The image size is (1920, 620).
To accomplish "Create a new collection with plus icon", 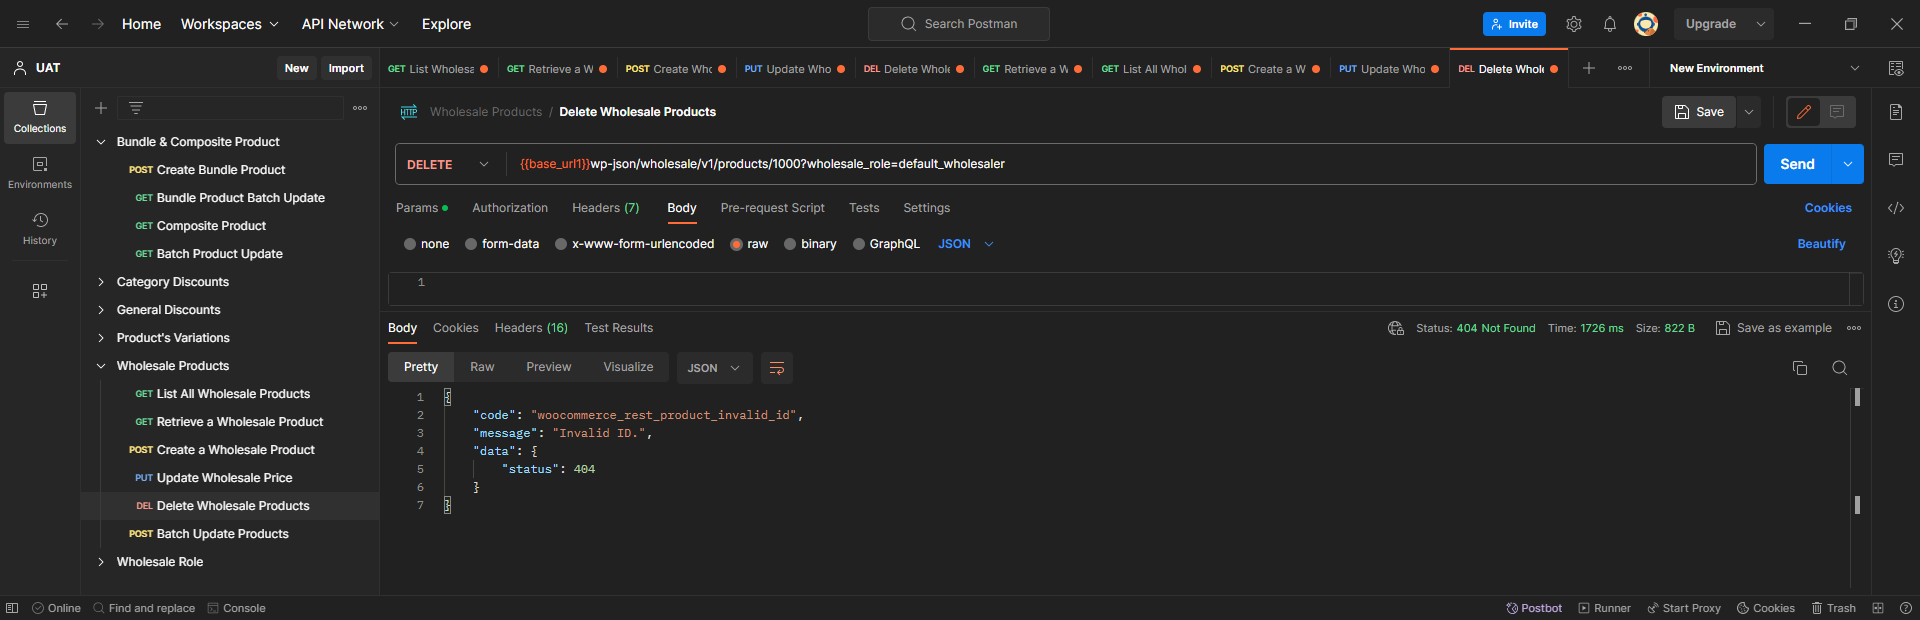I will coord(101,108).
